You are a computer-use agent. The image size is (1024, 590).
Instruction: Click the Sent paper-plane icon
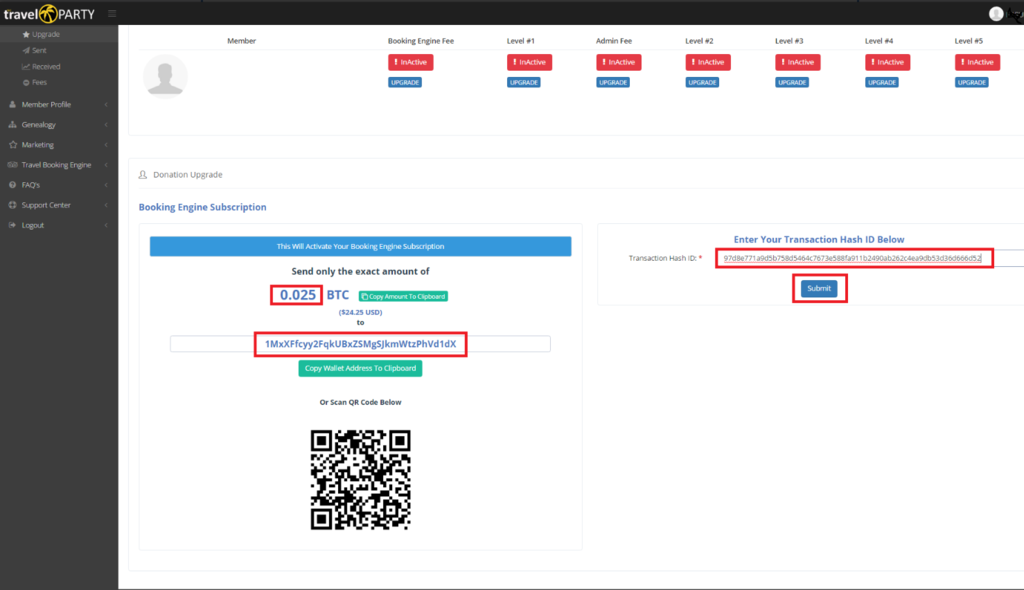point(26,50)
